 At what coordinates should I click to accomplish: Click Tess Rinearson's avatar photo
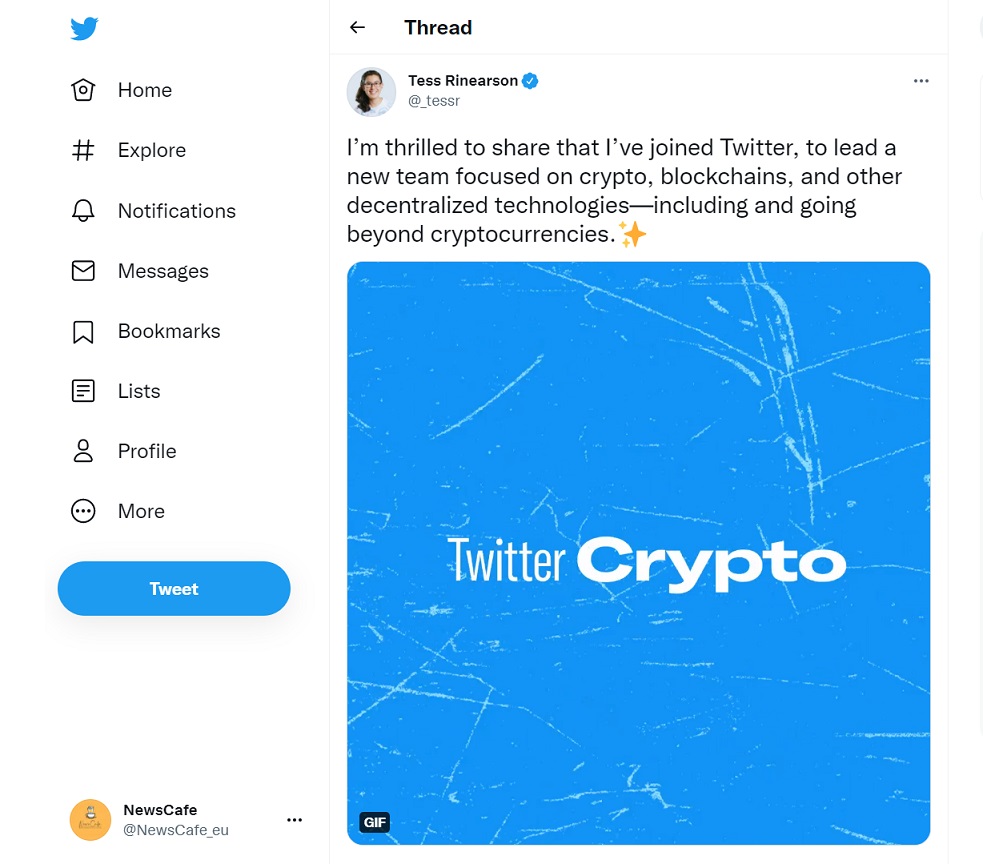[x=371, y=92]
